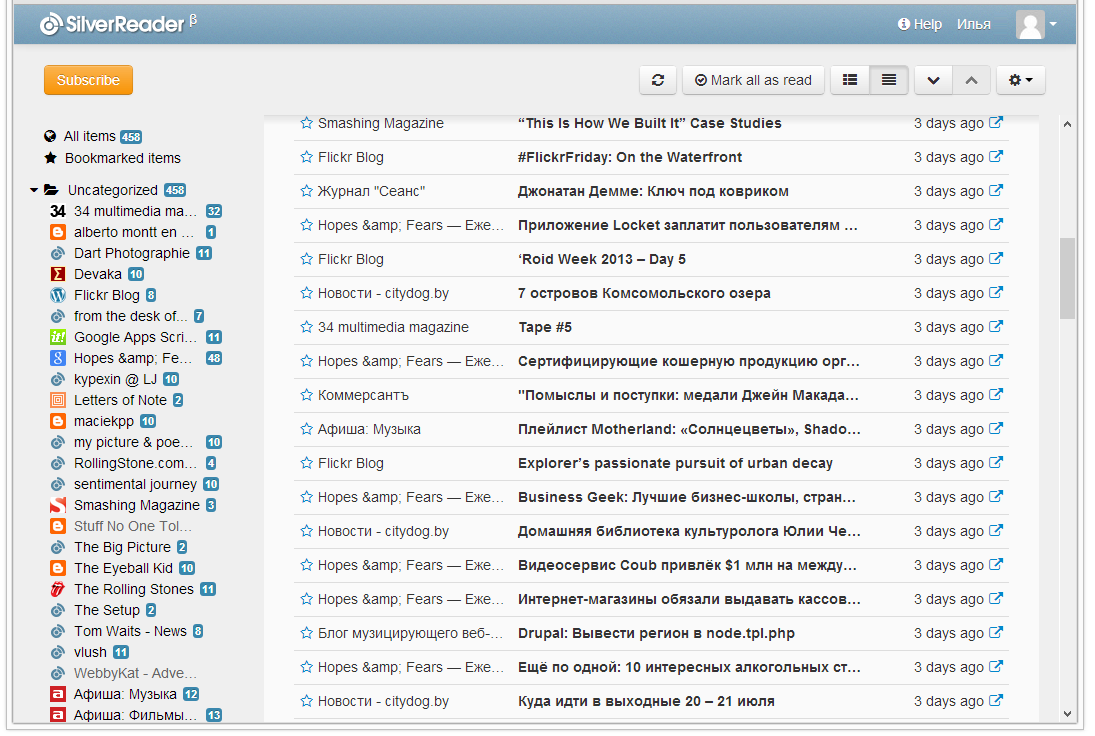Viewport: 1095px width, 736px height.
Task: Open Ещё по одной external link icon
Action: click(x=996, y=666)
